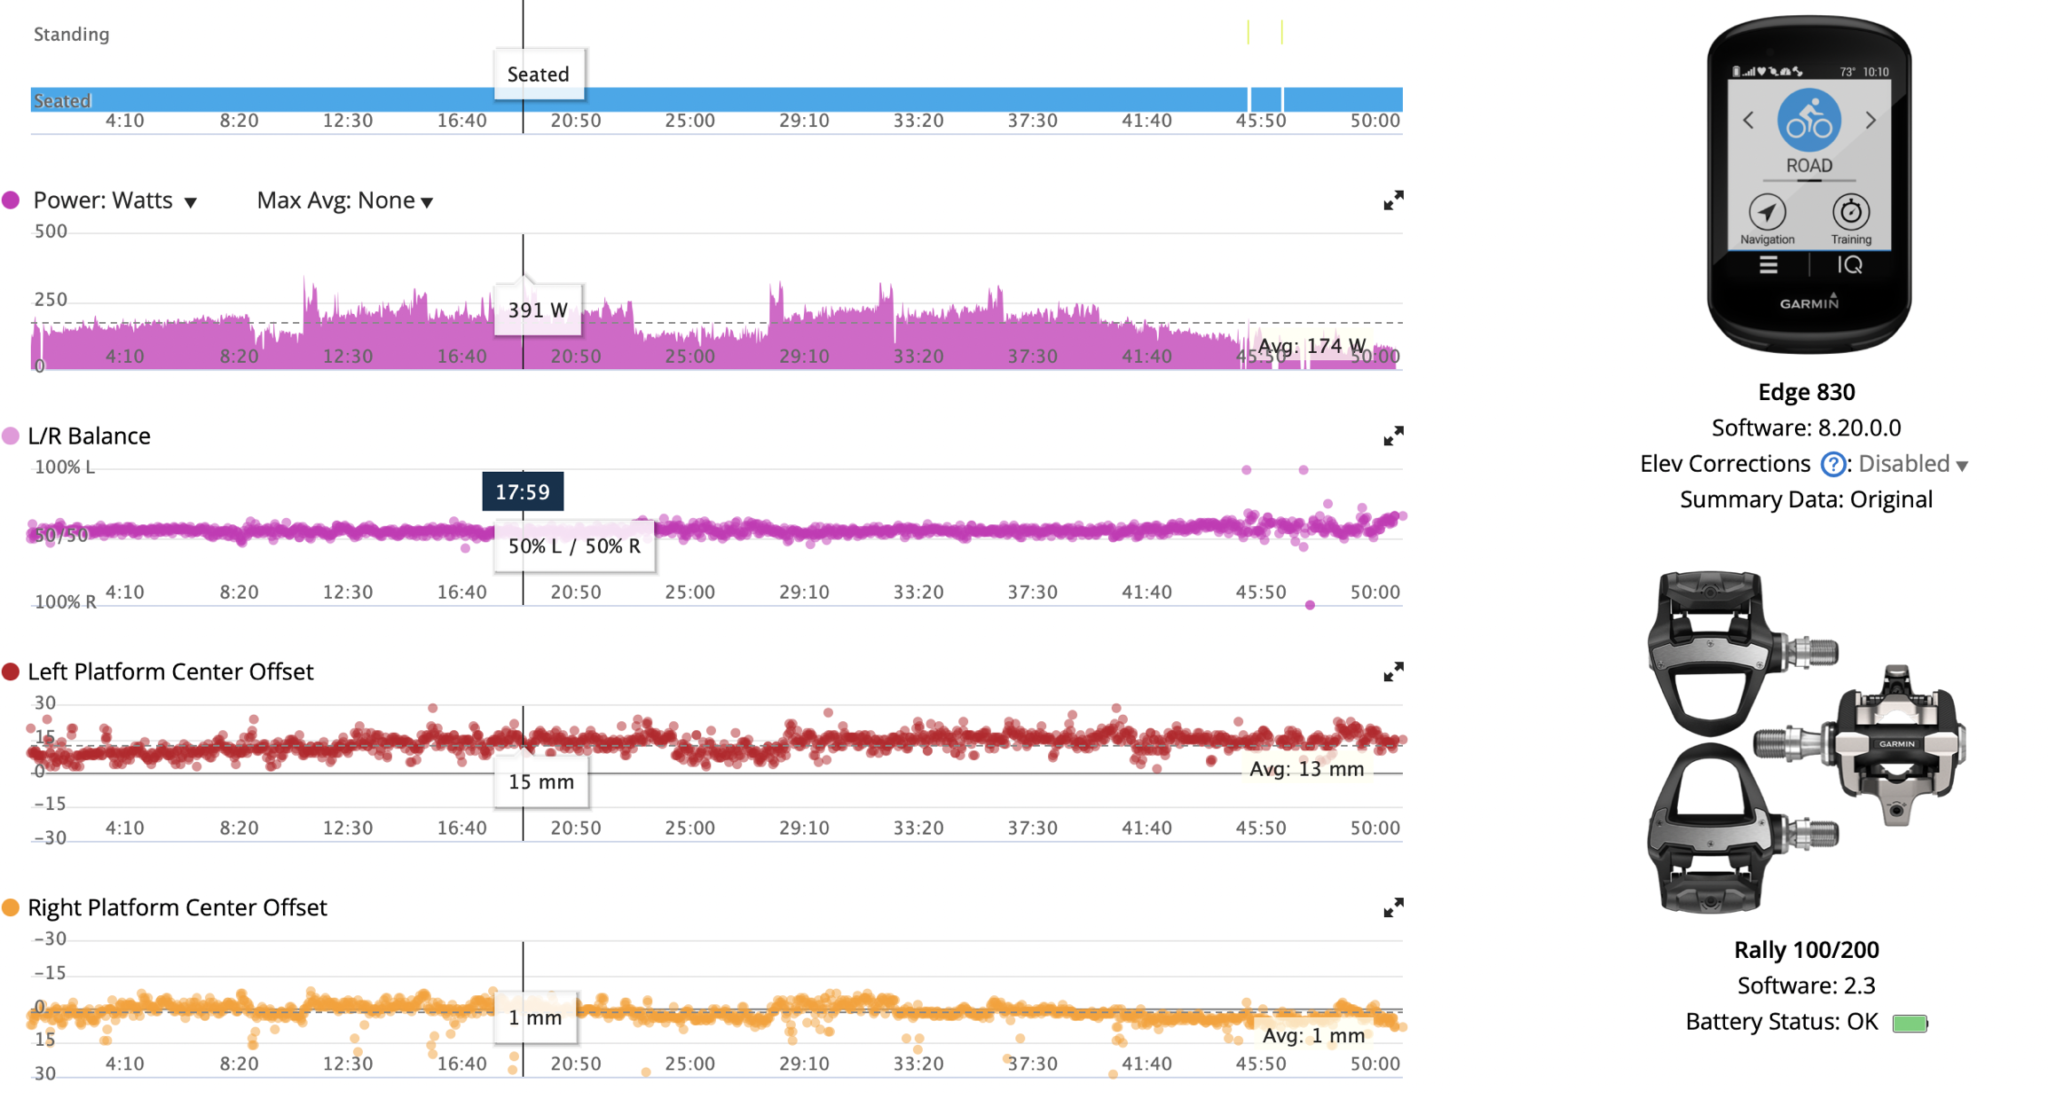The image size is (2048, 1107).
Task: Click the Elev Corrections help question mark
Action: 1832,464
